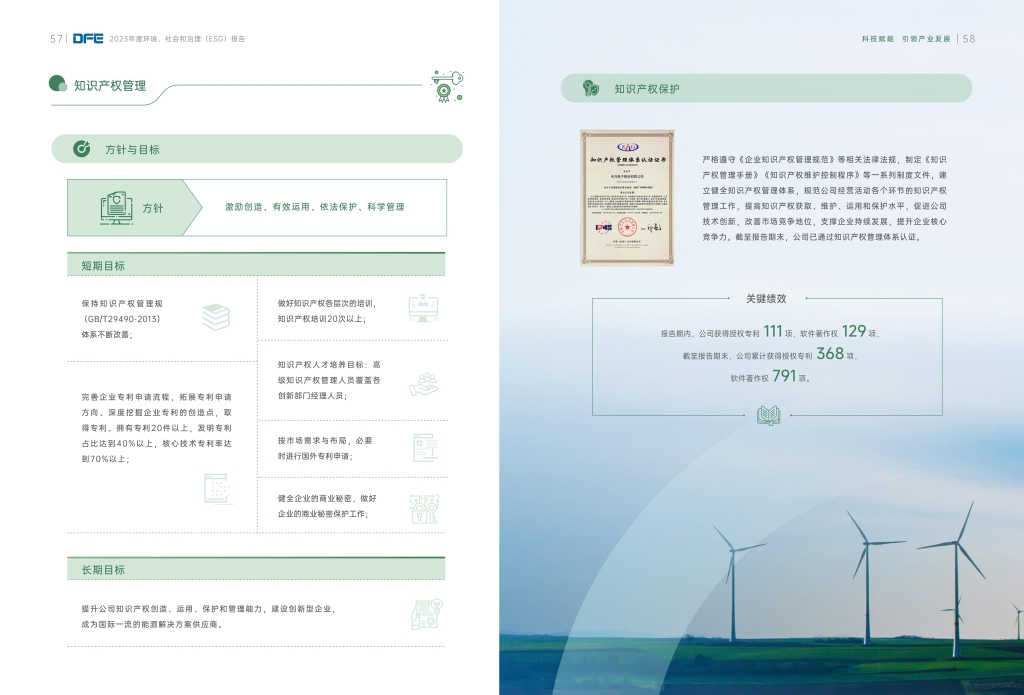Image resolution: width=1024 pixels, height=695 pixels.
Task: Click the number 791 software copyrights
Action: click(x=784, y=376)
